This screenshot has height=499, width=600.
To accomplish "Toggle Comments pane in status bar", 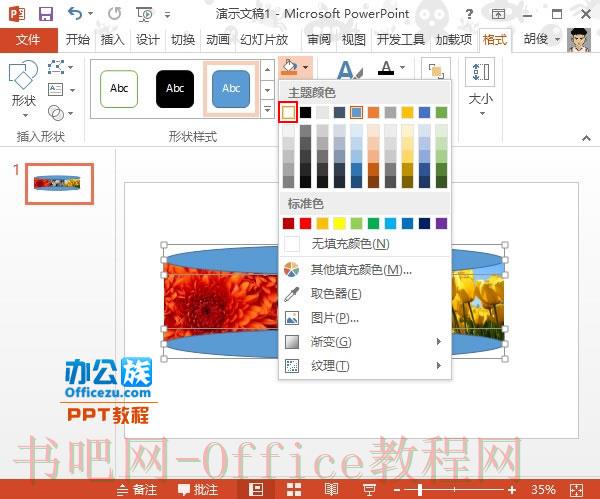I will click(198, 489).
